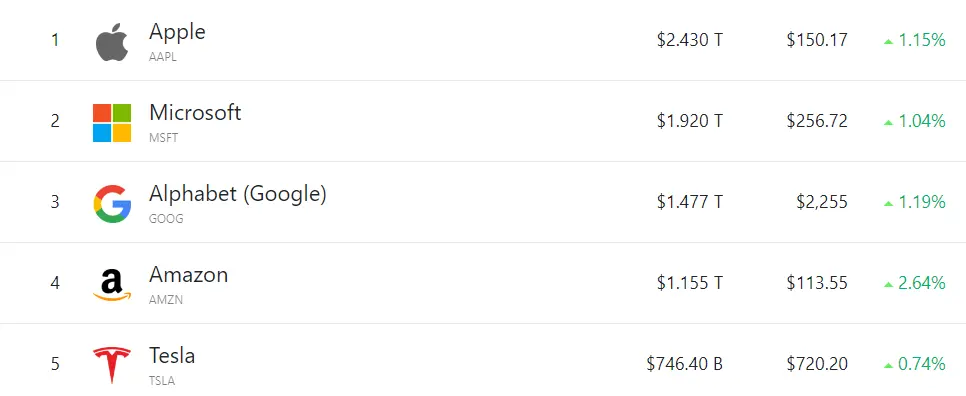Click the AAPL ticker symbol
The height and width of the screenshot is (396, 966).
163,57
